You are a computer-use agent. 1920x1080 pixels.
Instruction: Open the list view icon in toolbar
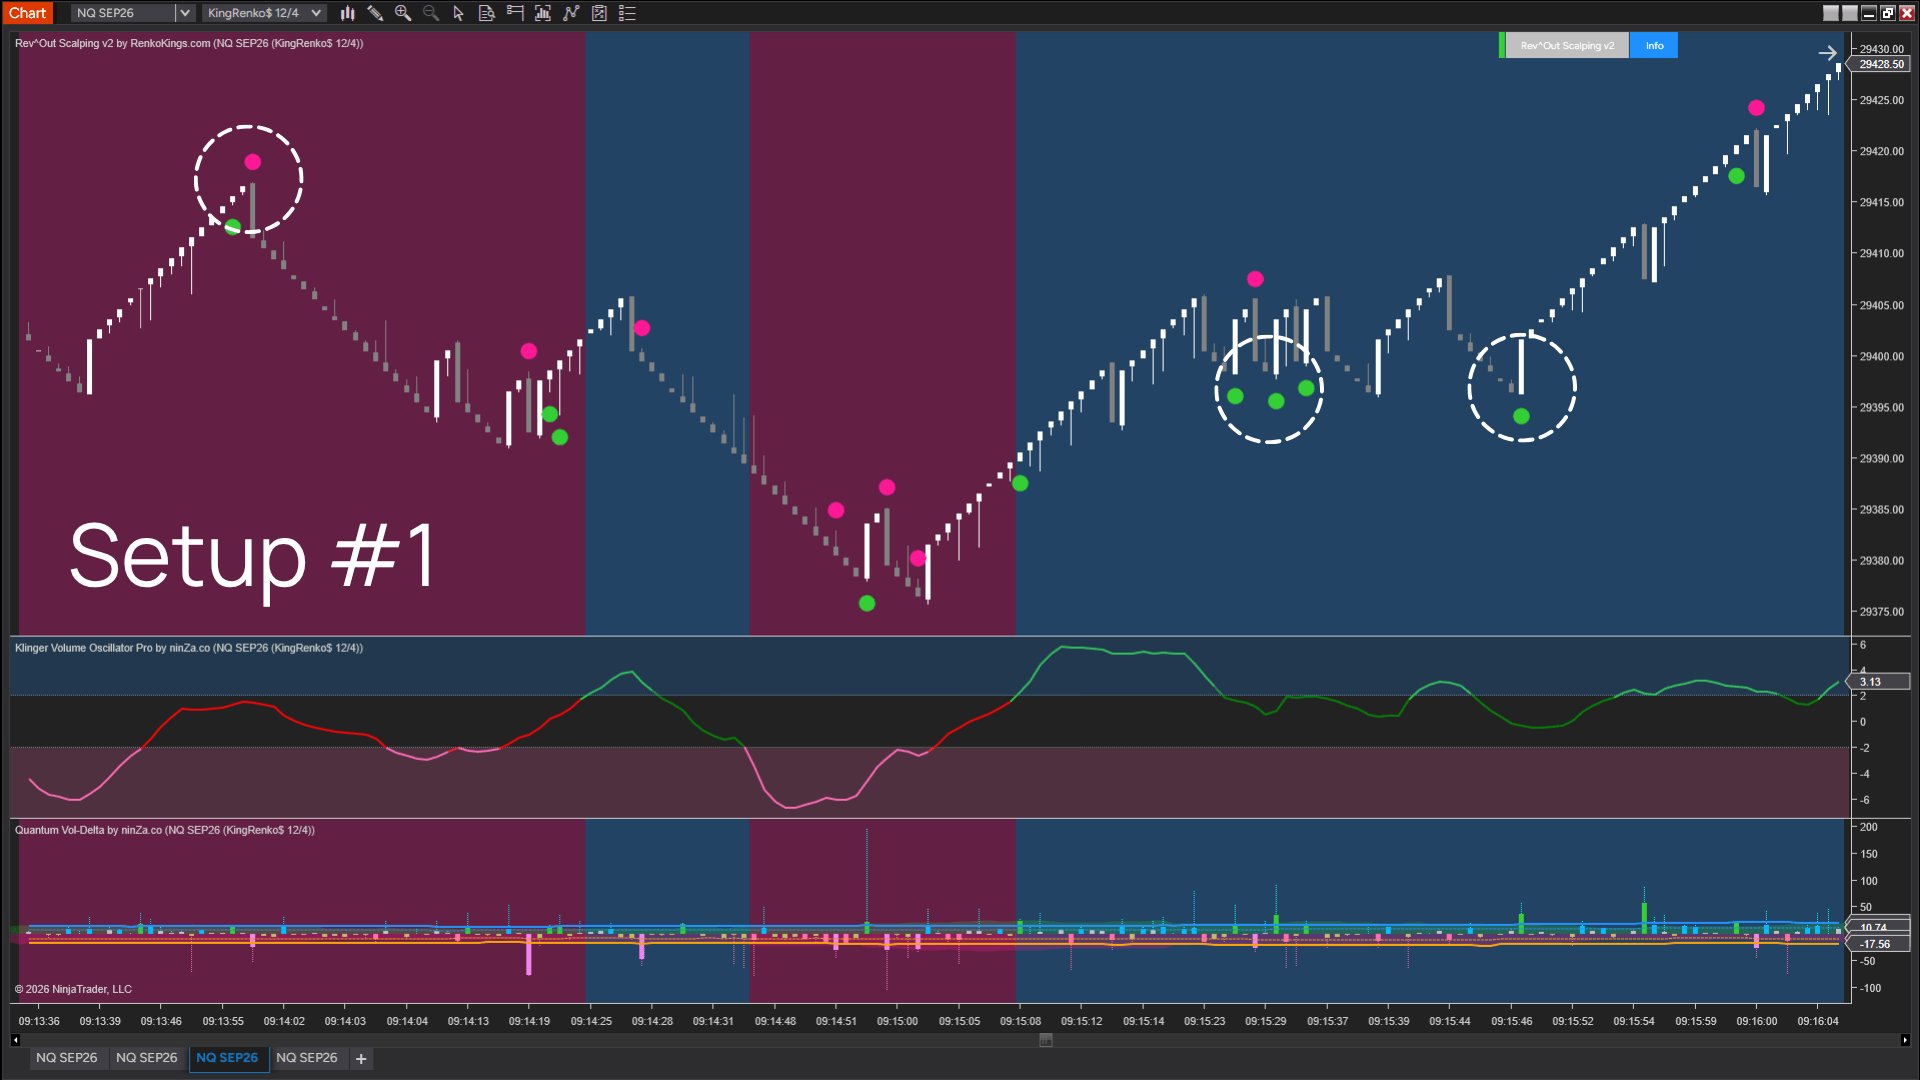coord(627,13)
